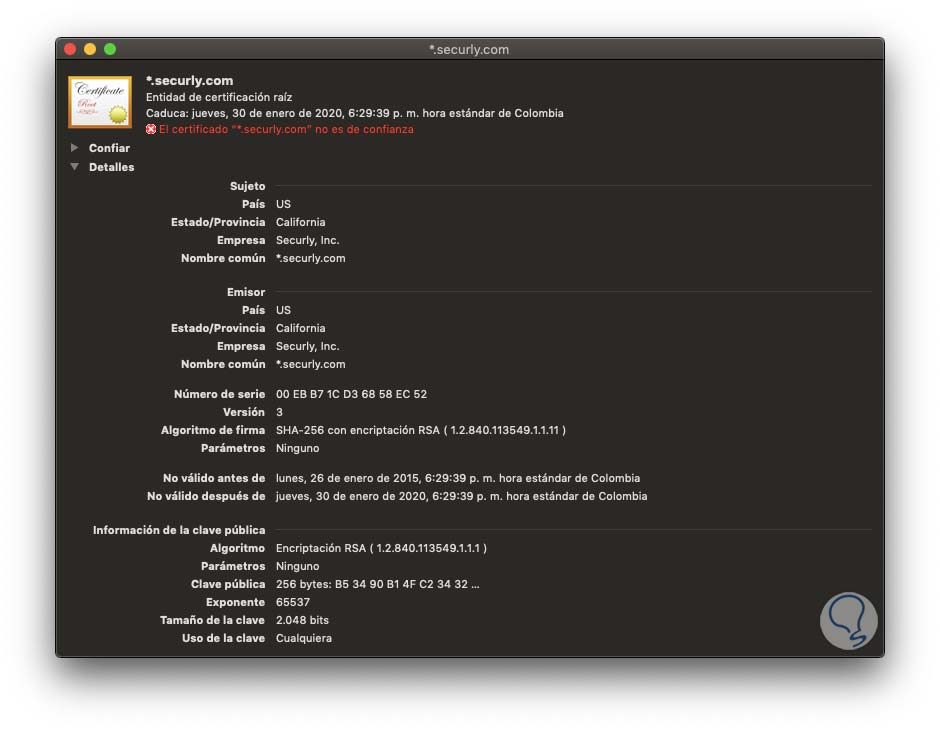Image resolution: width=940 pixels, height=731 pixels.
Task: Minimize the window using yellow button
Action: [90, 49]
